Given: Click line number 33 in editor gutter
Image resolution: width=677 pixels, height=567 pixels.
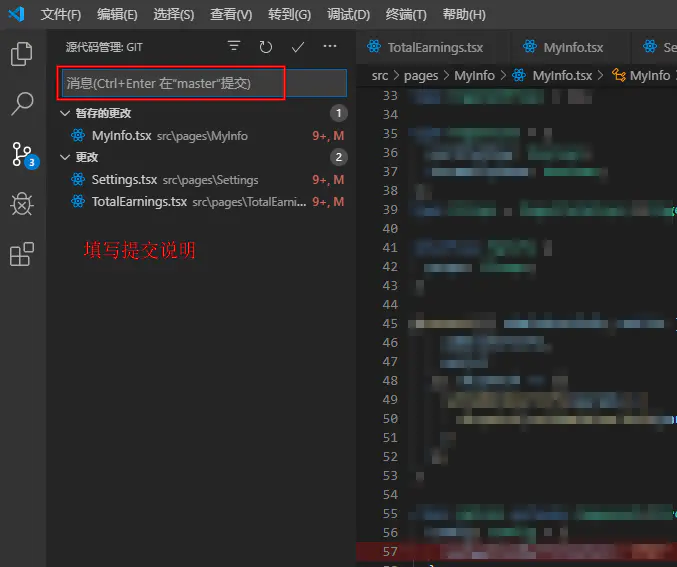Looking at the screenshot, I should pos(390,95).
